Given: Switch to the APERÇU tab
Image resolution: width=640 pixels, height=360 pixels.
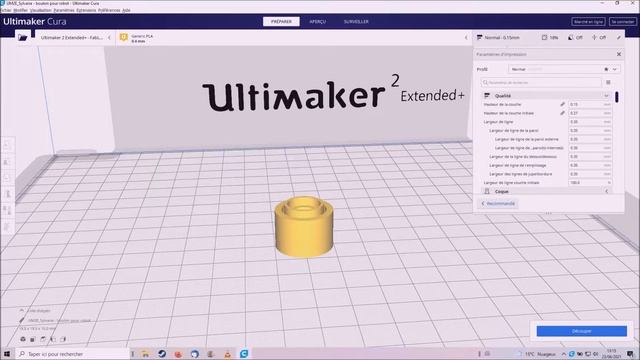Looking at the screenshot, I should [318, 22].
